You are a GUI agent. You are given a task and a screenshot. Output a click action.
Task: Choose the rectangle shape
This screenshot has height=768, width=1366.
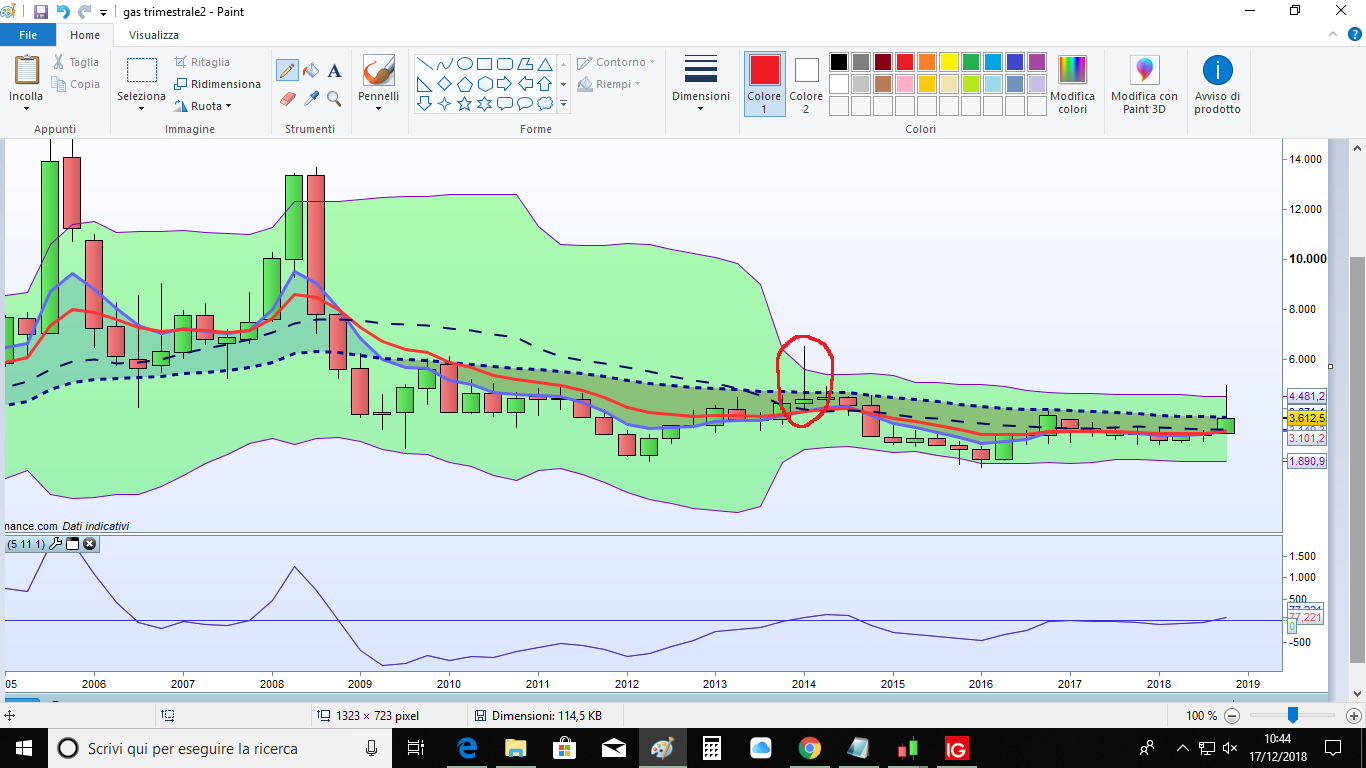coord(485,63)
